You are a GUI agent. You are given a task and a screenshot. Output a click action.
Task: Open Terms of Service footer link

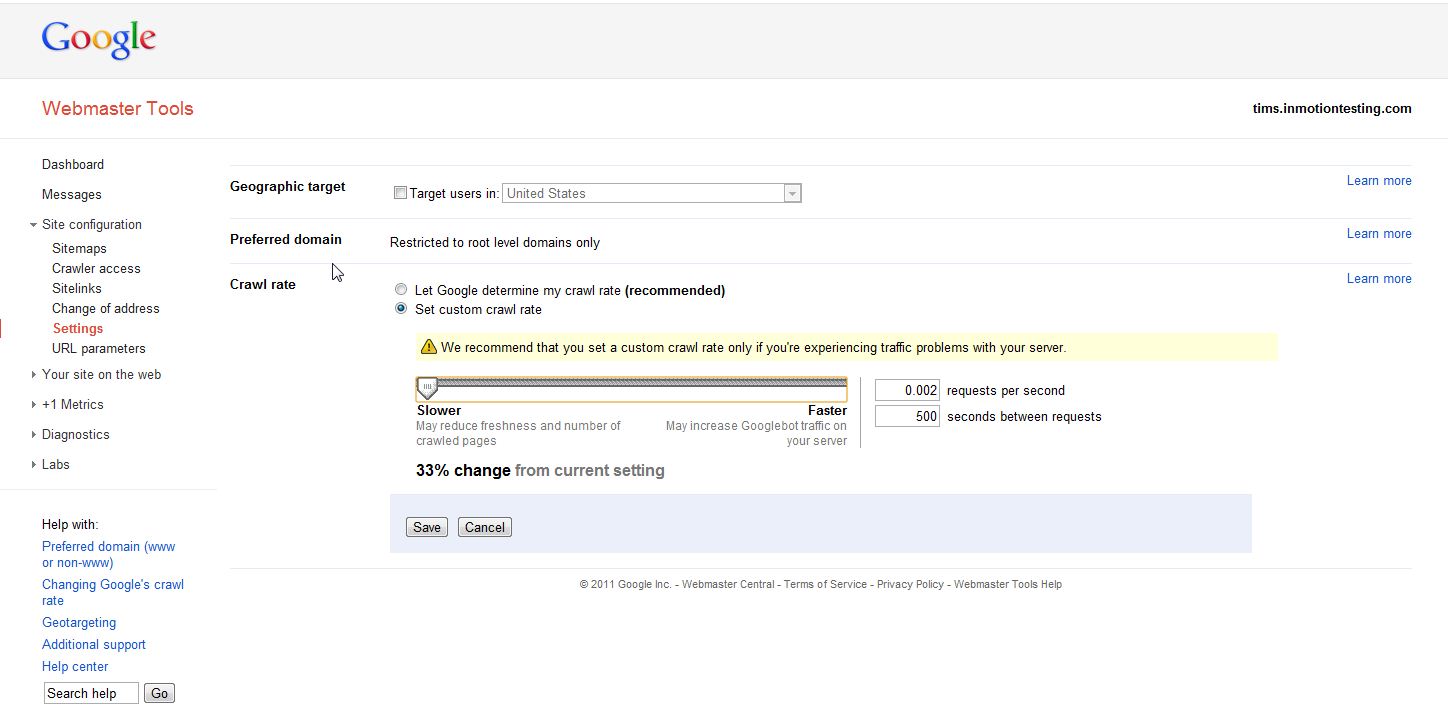click(825, 584)
